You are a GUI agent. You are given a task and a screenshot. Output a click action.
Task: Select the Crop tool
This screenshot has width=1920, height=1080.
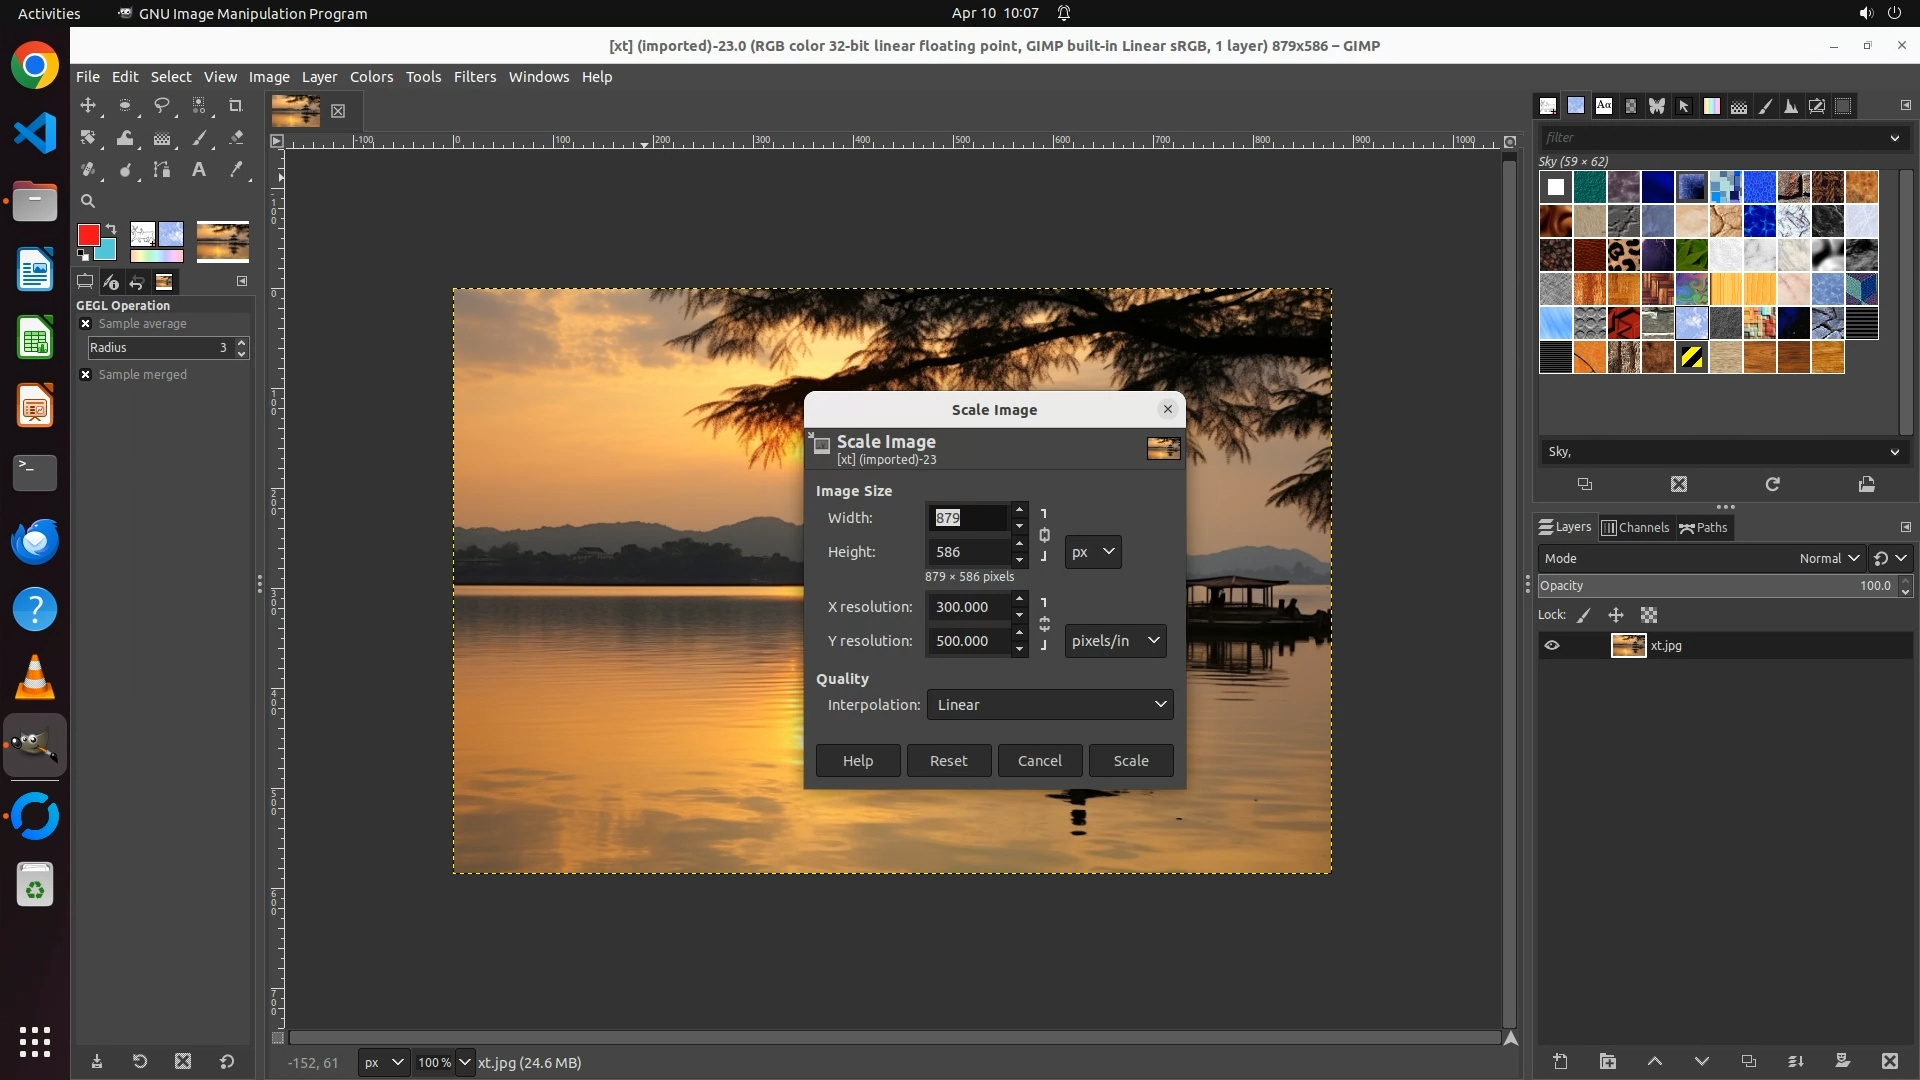236,105
